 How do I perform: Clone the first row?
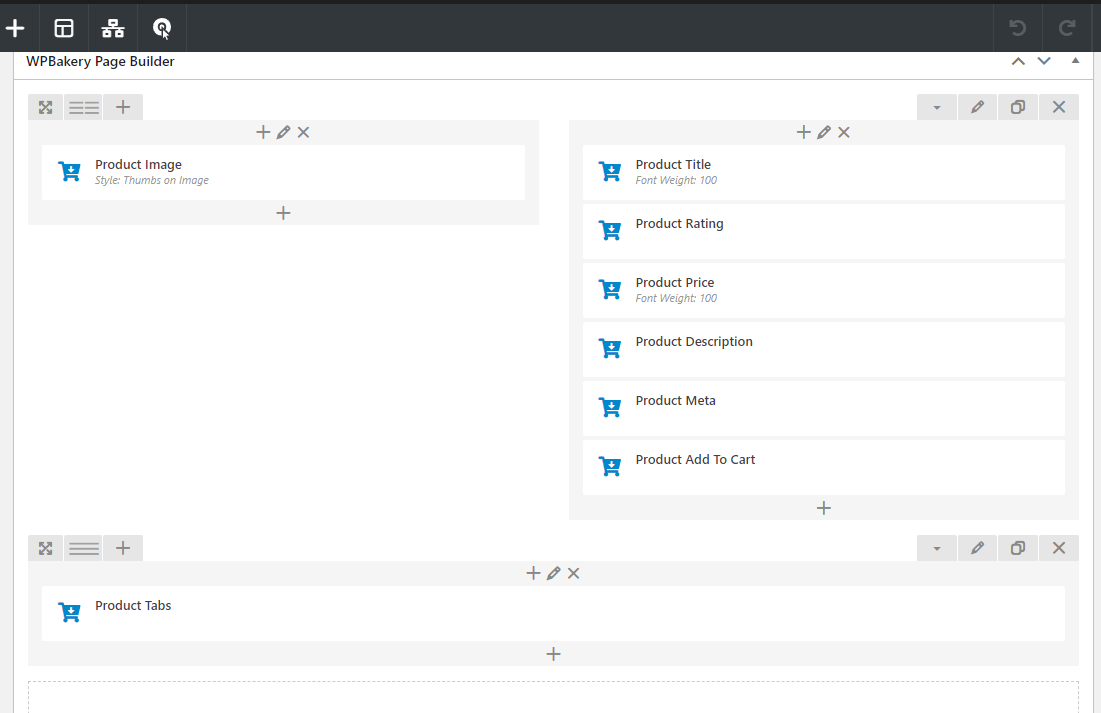point(1018,107)
